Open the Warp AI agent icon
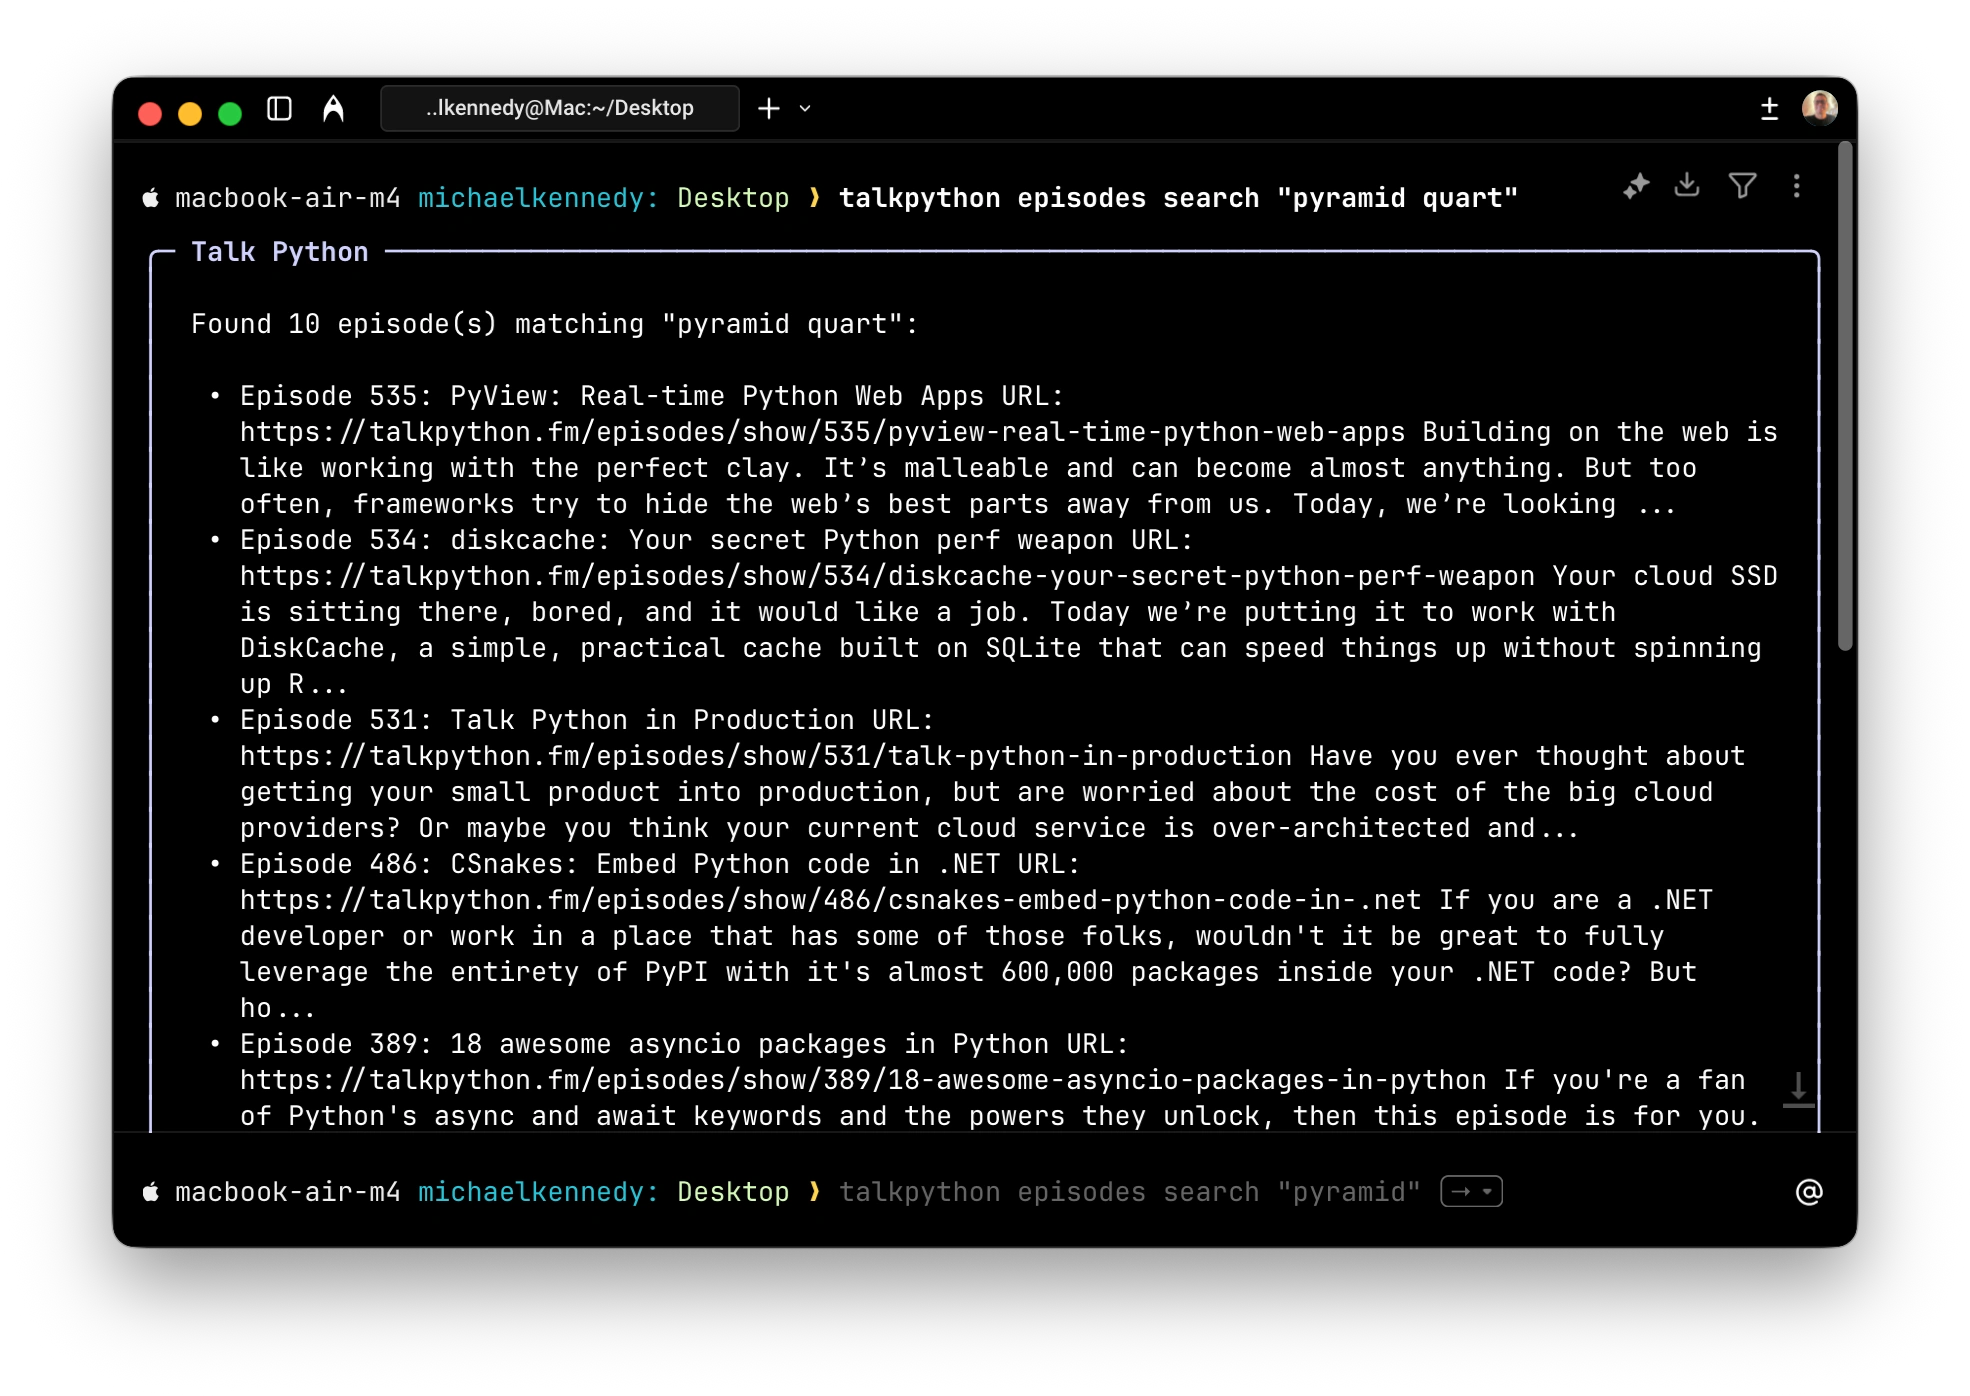Image resolution: width=1970 pixels, height=1396 pixels. coord(333,108)
